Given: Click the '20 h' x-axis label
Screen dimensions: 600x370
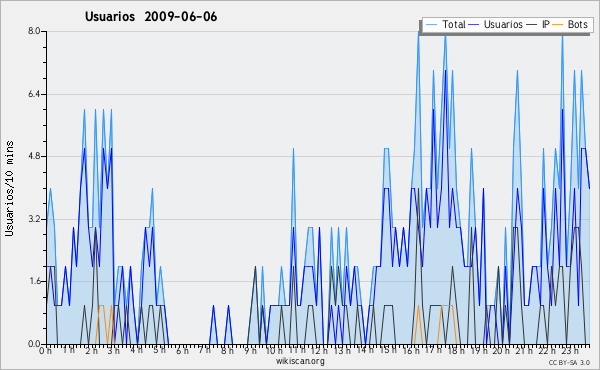Looking at the screenshot, I should tap(501, 350).
